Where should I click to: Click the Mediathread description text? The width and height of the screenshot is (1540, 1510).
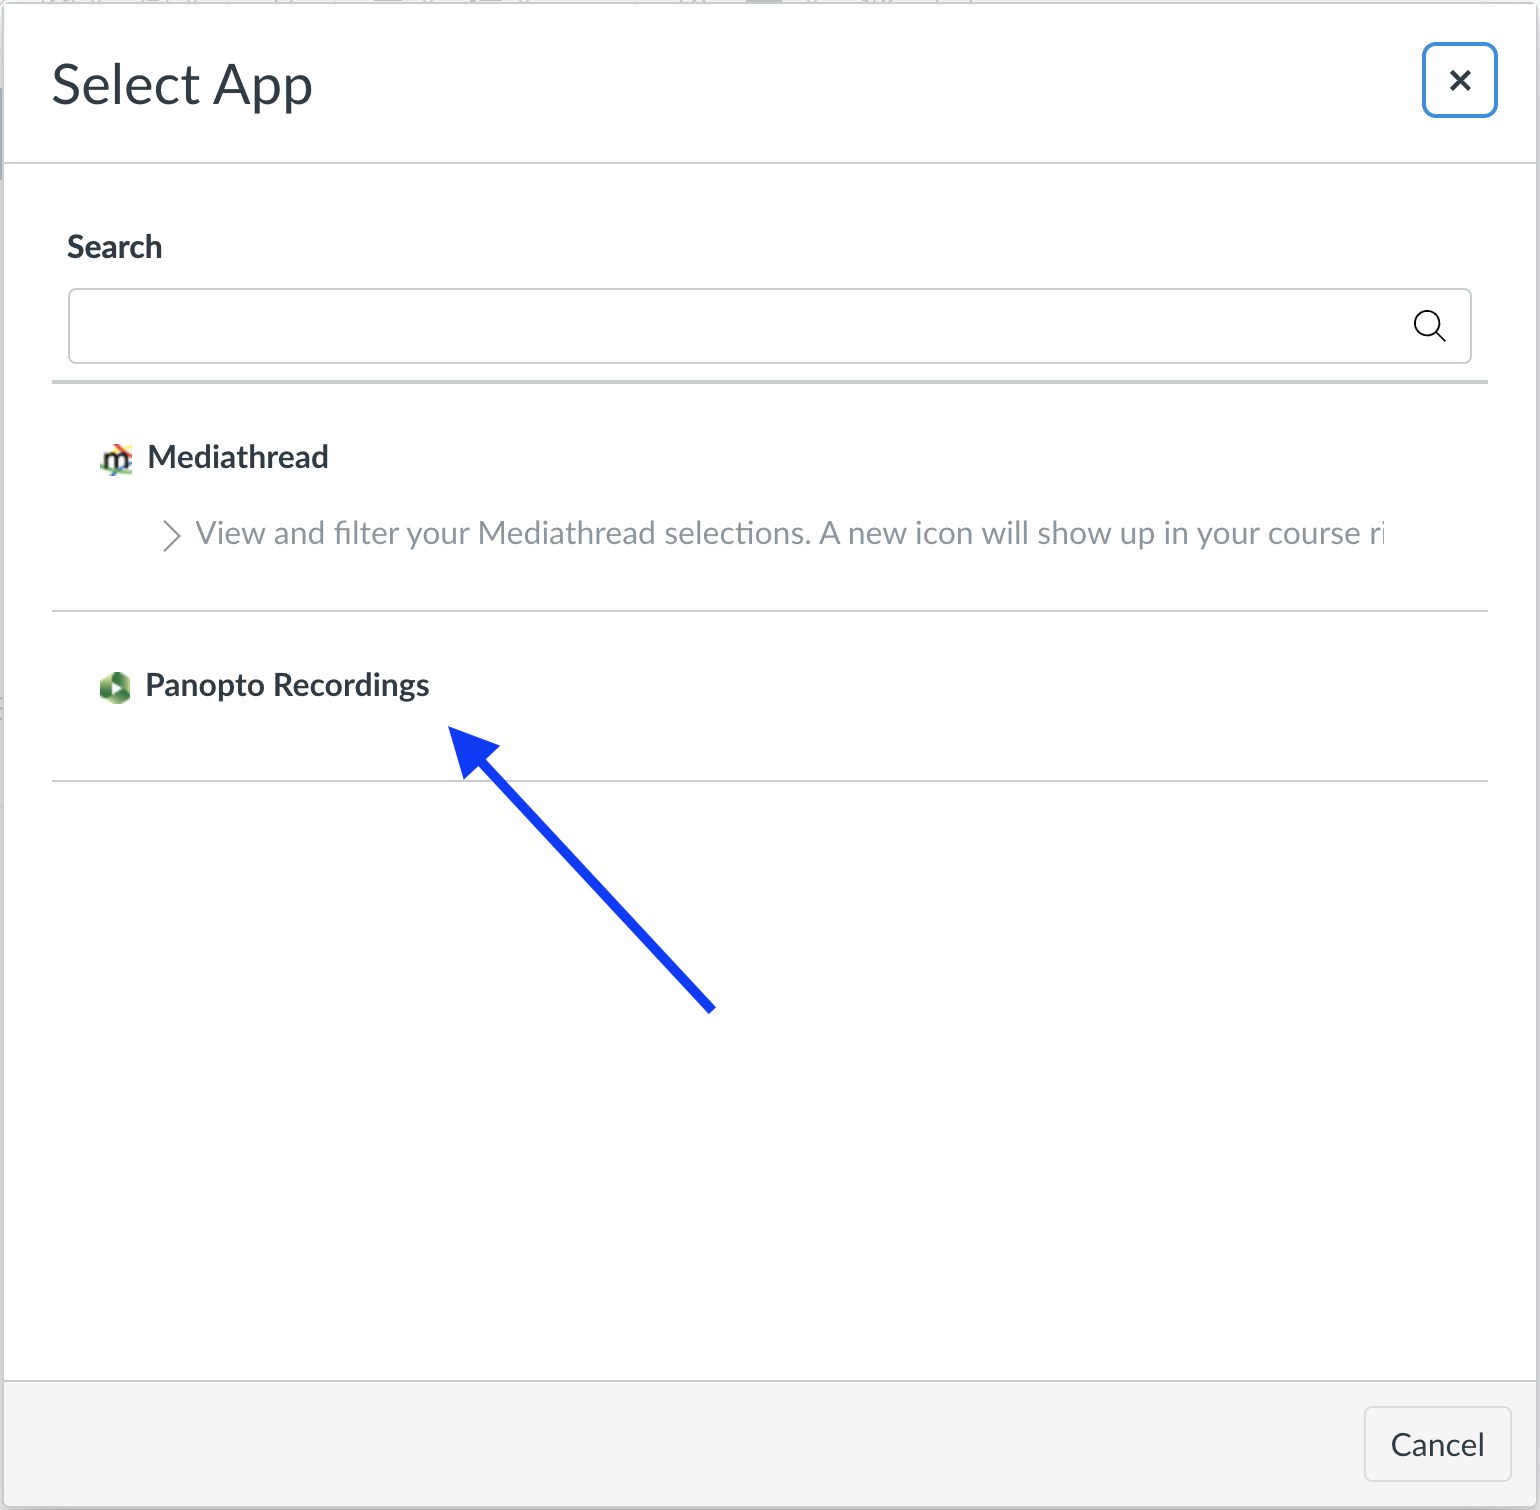point(790,533)
